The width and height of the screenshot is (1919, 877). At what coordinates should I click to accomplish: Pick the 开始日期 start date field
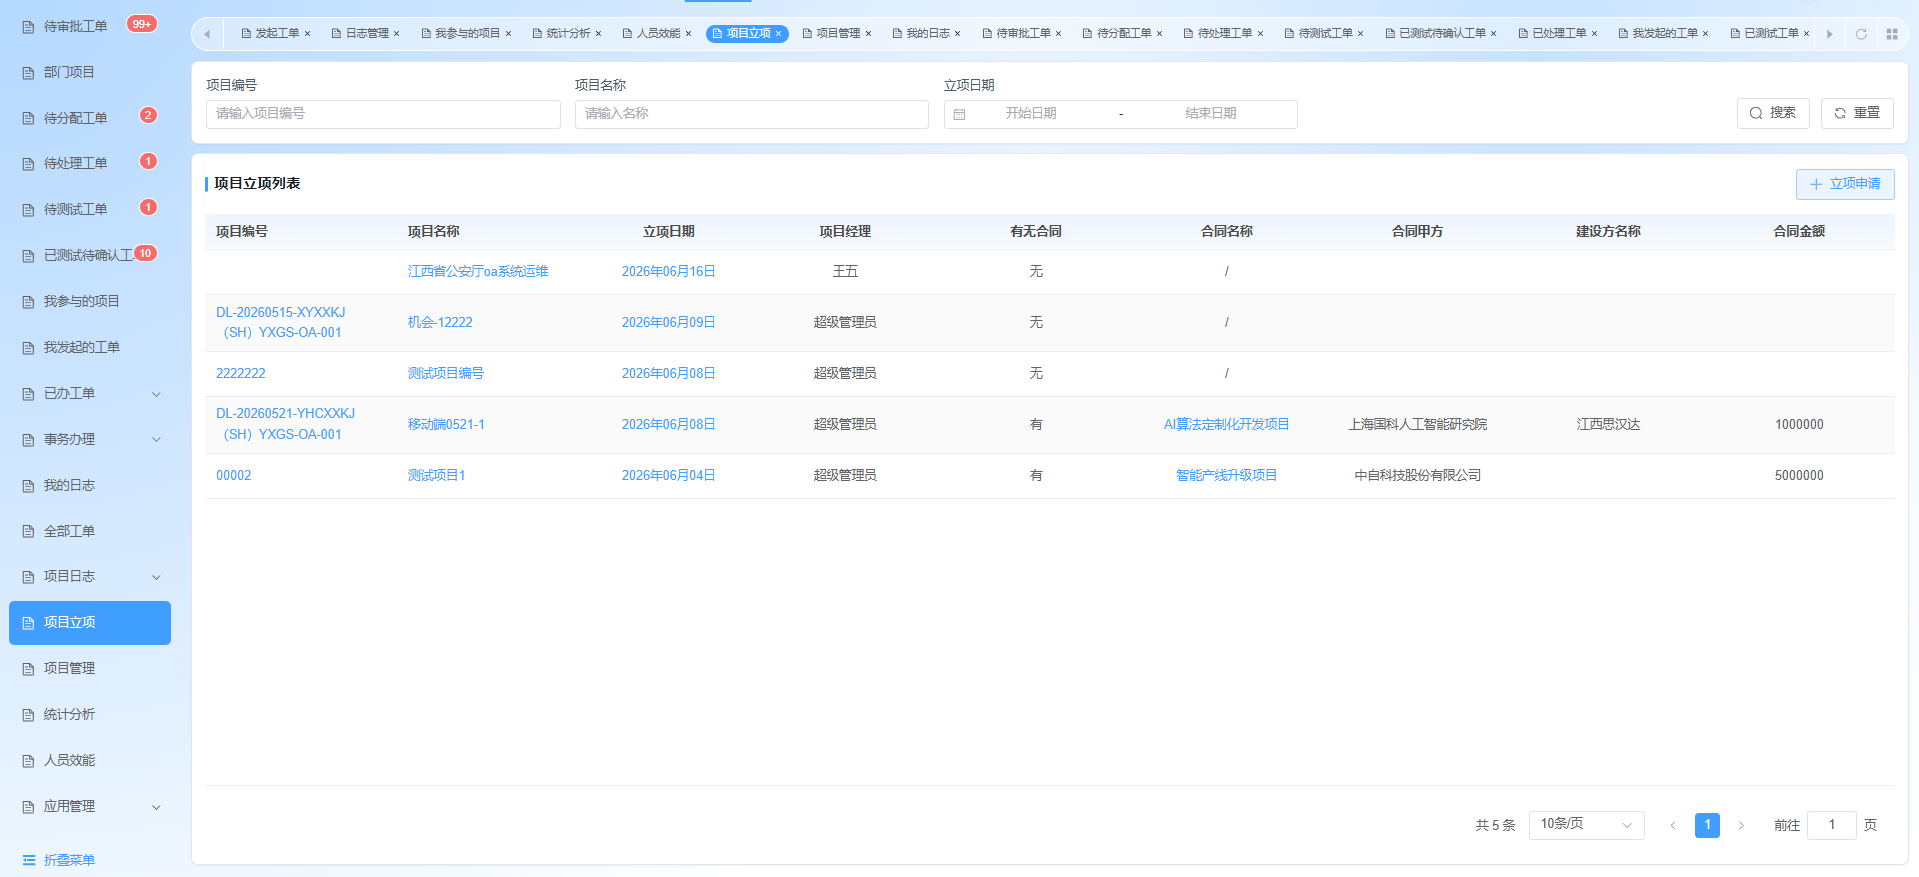1031,114
